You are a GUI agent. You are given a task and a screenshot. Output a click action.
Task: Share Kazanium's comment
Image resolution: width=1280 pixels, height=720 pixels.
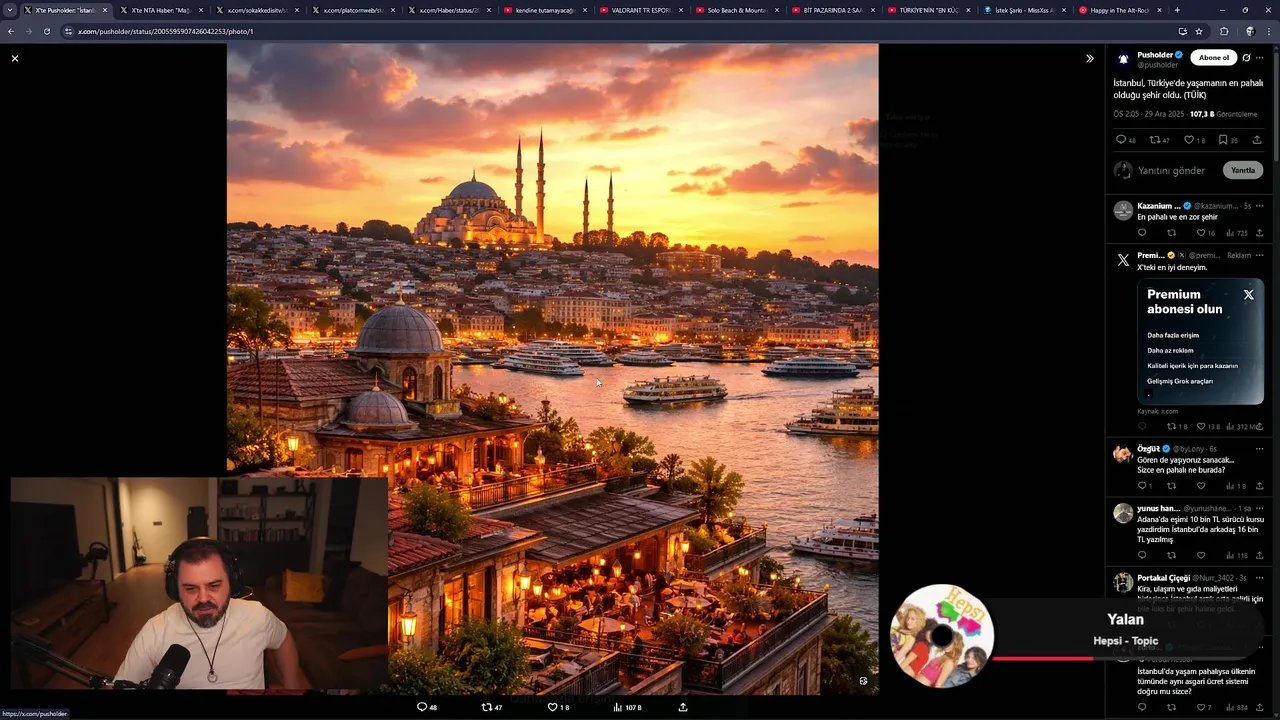[1259, 233]
